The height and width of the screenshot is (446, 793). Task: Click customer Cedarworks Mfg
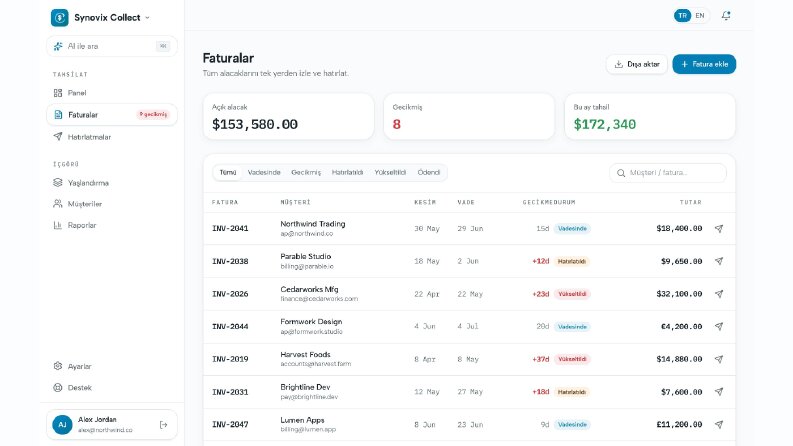[x=309, y=289]
